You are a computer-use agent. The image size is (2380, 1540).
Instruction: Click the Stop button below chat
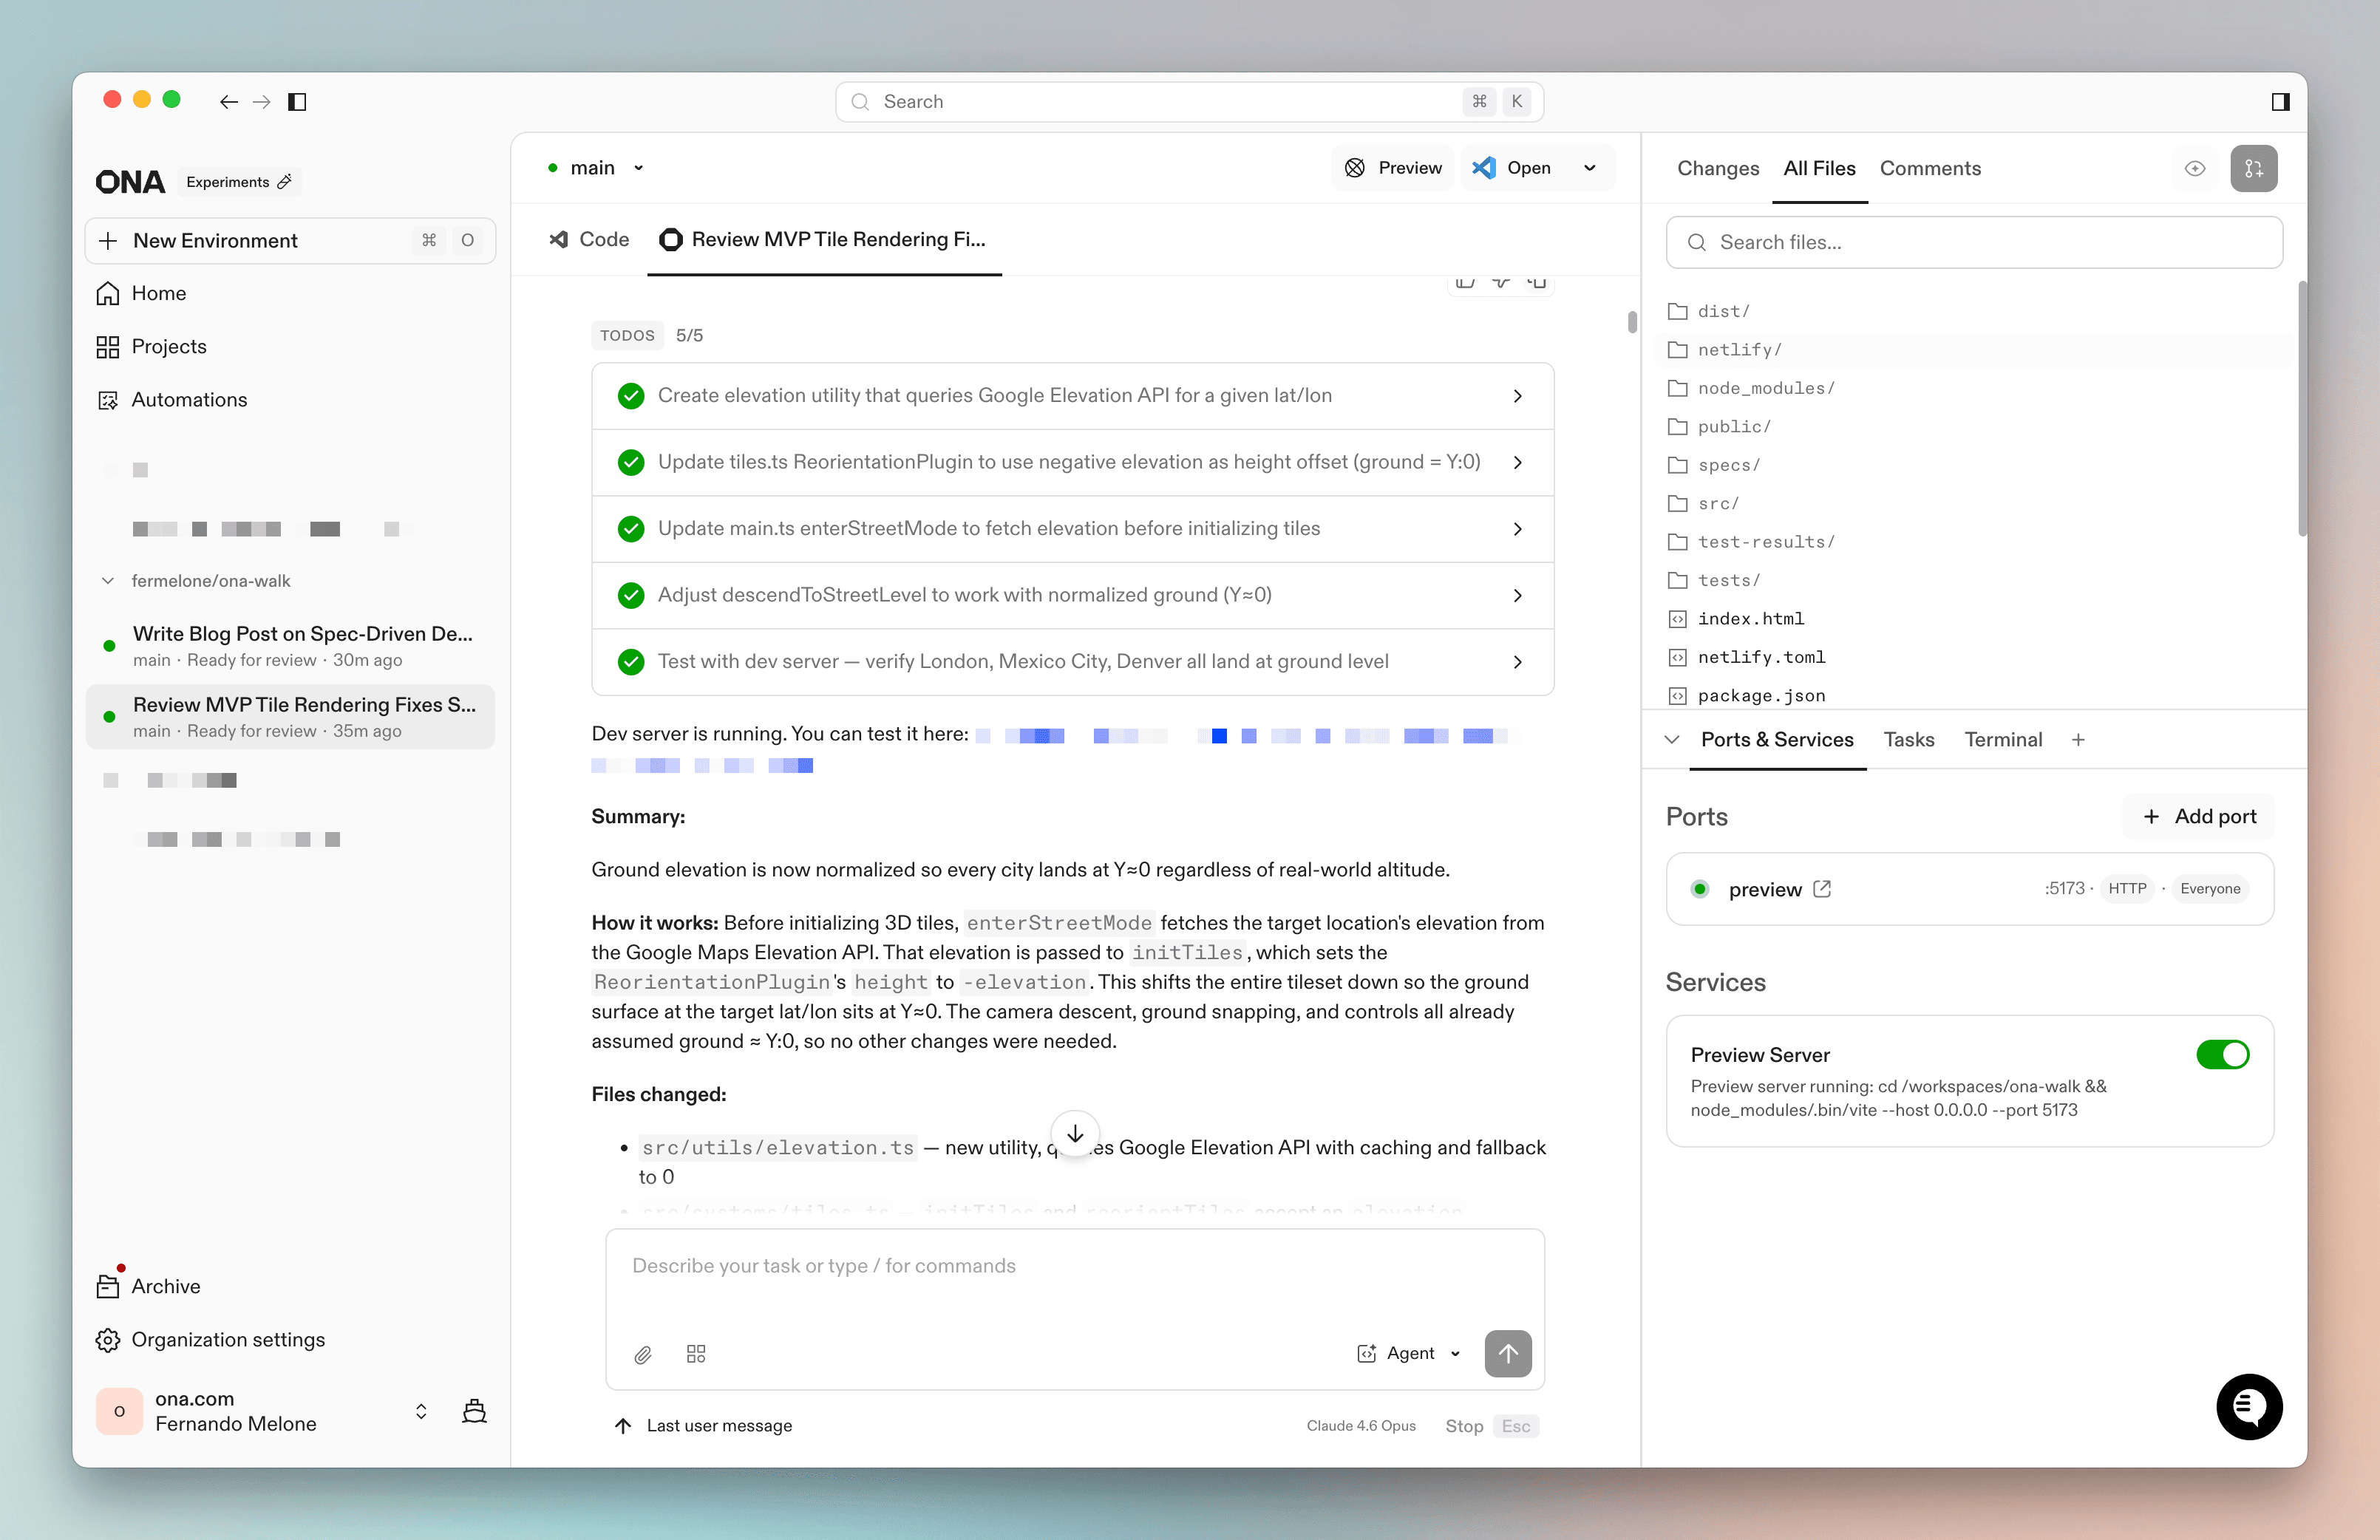click(1464, 1425)
